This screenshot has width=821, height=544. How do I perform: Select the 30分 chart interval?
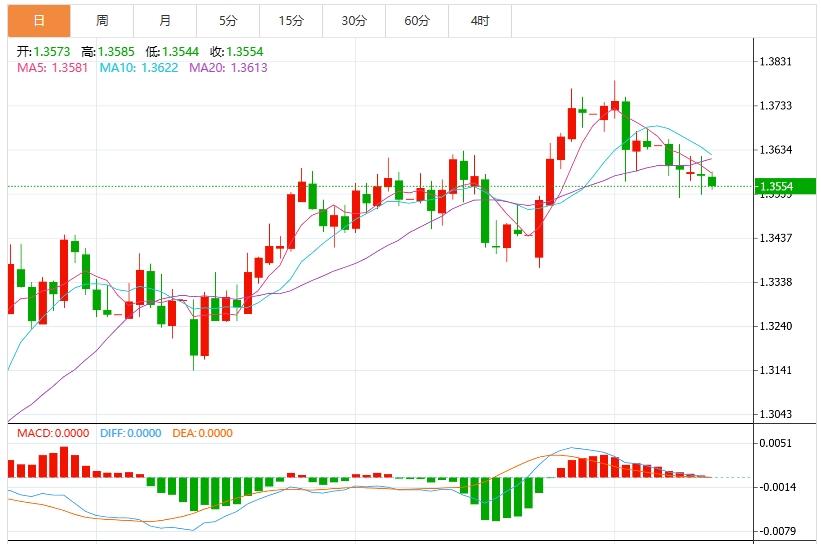click(354, 21)
